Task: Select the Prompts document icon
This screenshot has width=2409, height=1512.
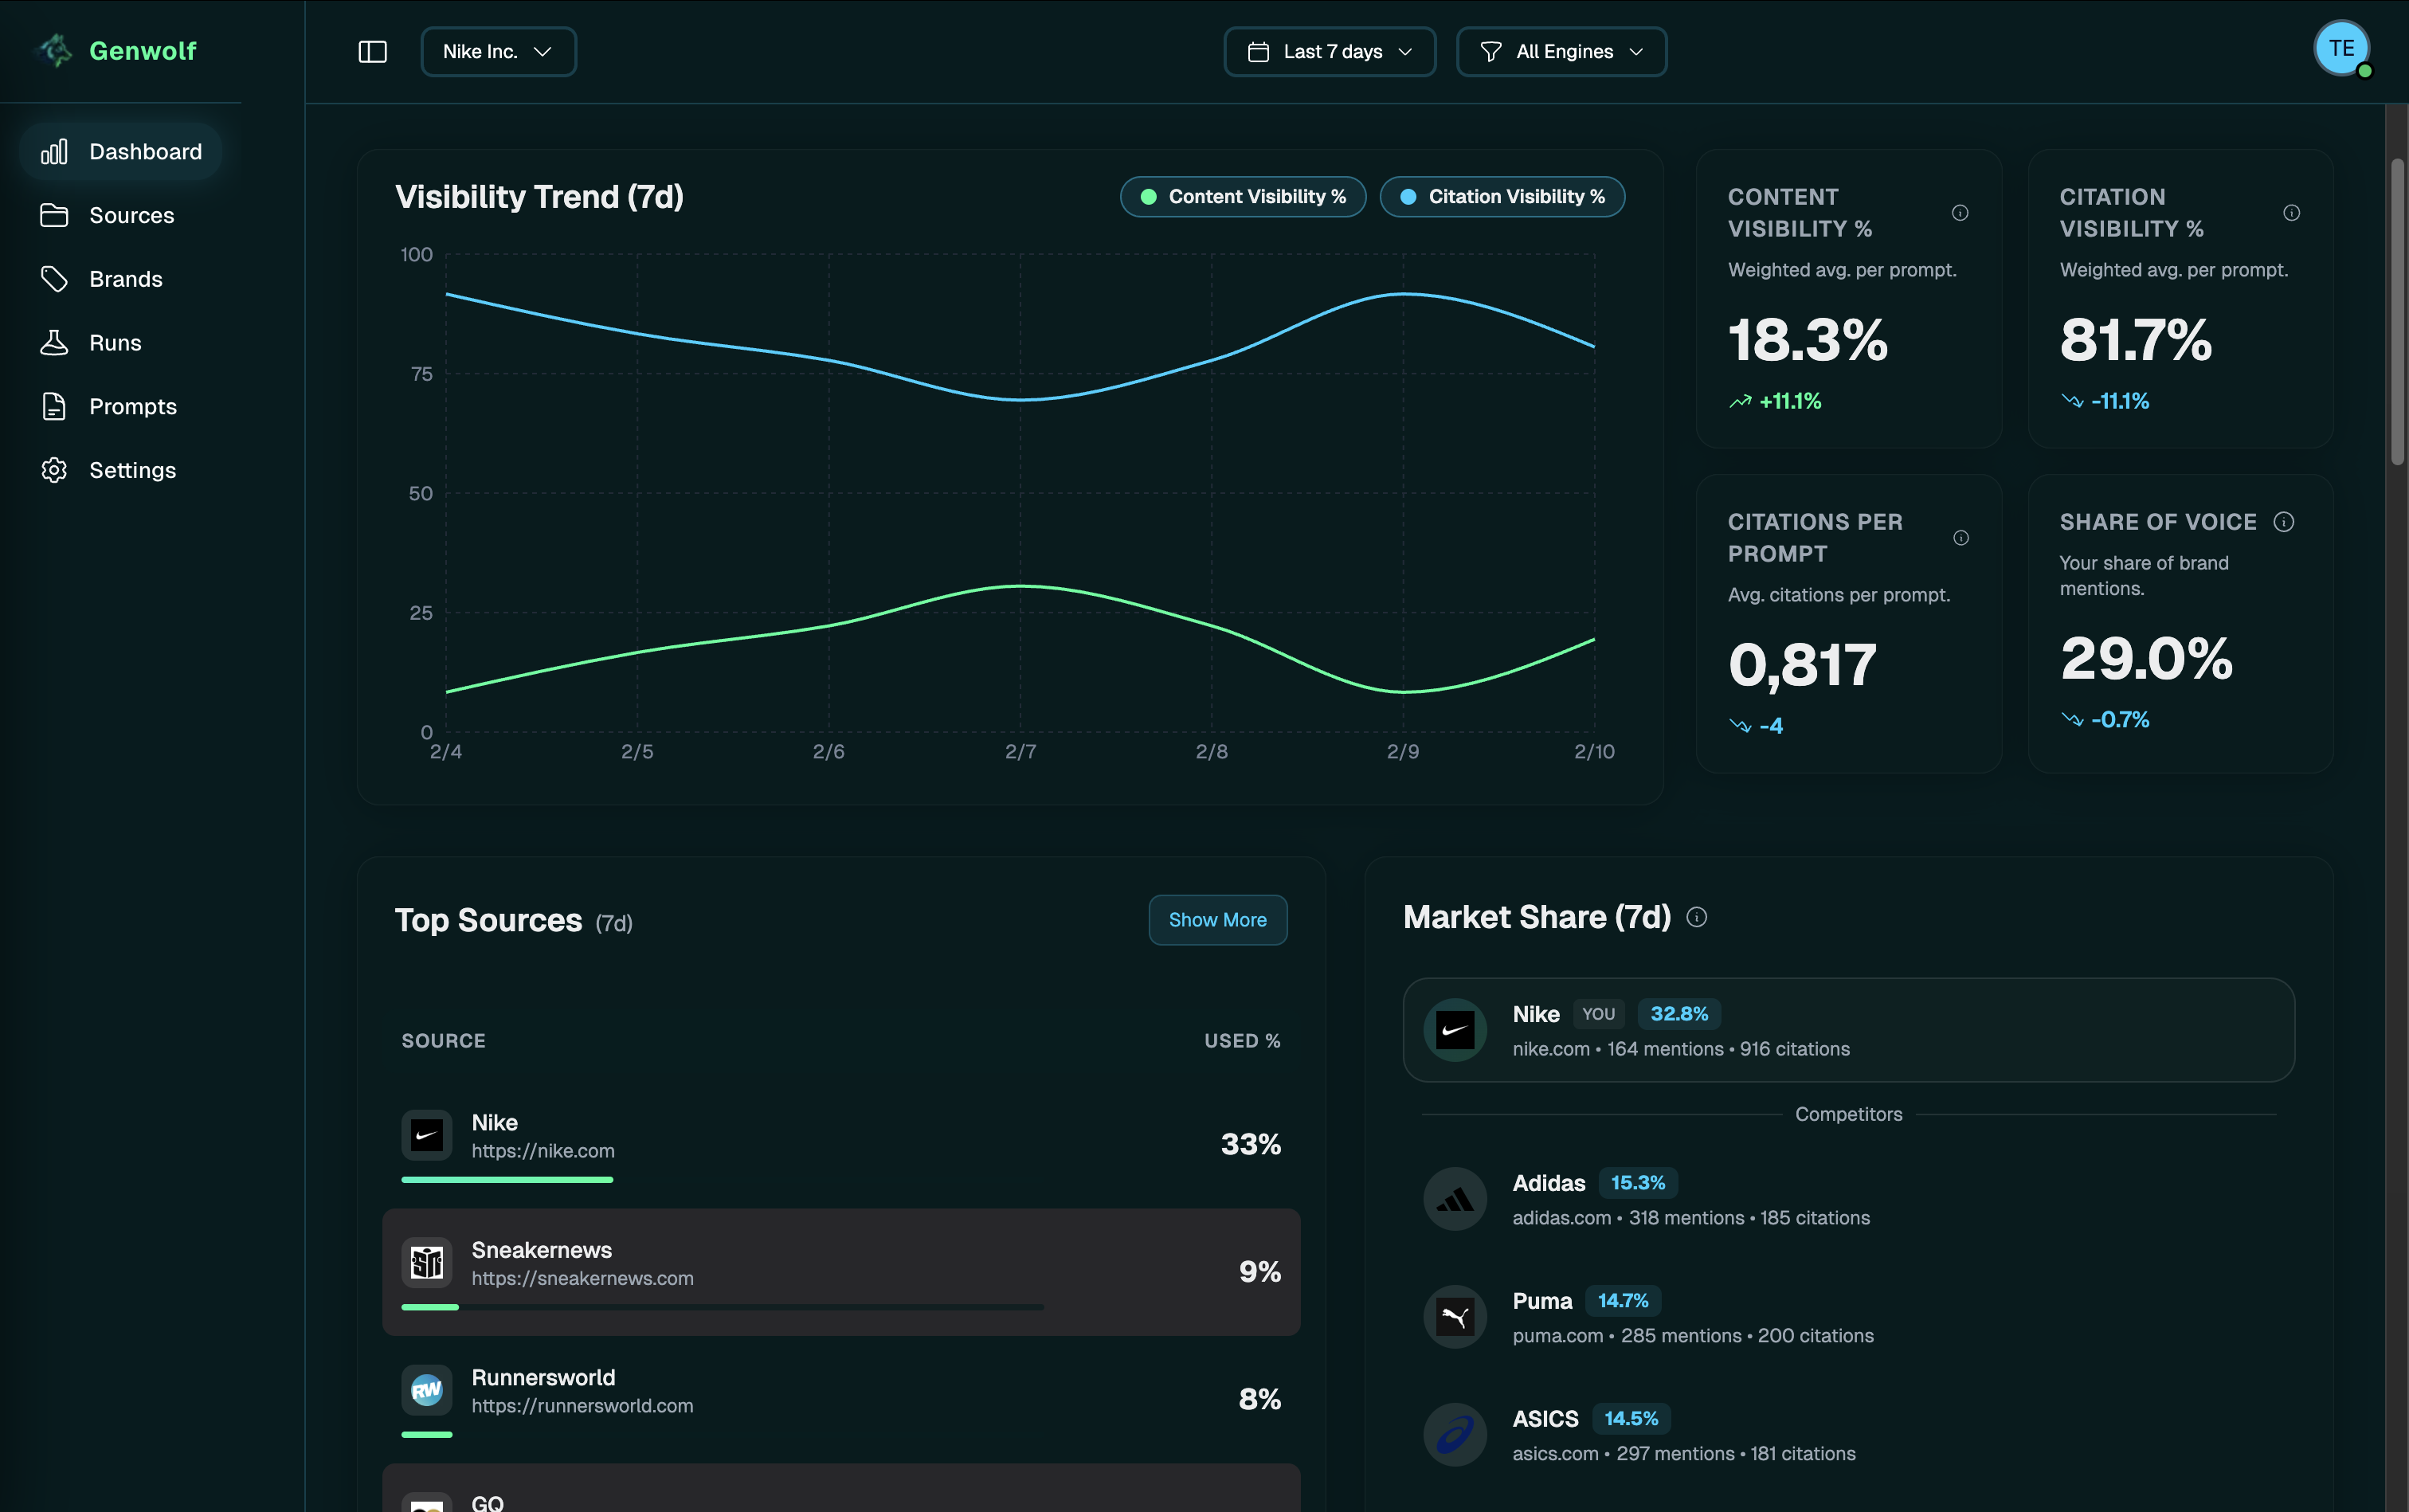Action: pyautogui.click(x=55, y=406)
